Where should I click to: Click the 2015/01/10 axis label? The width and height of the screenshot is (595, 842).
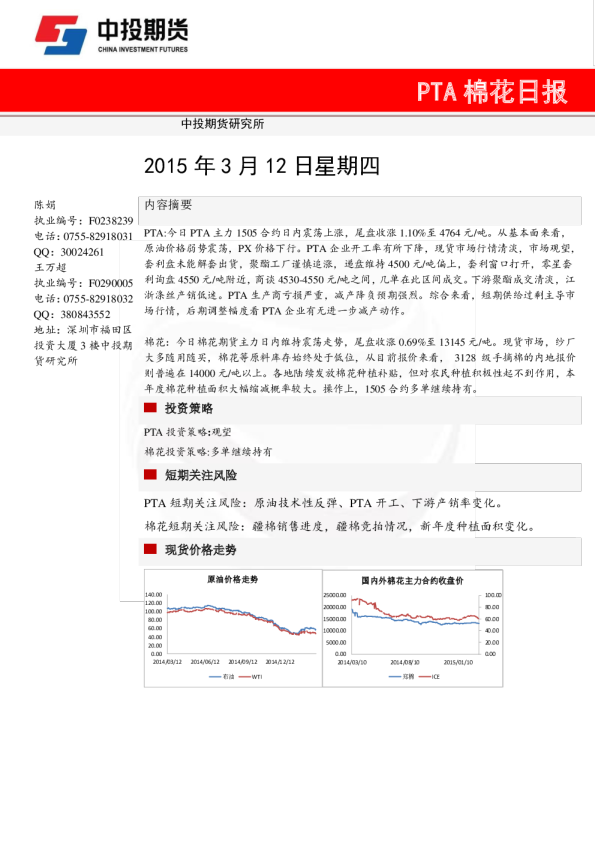459,662
